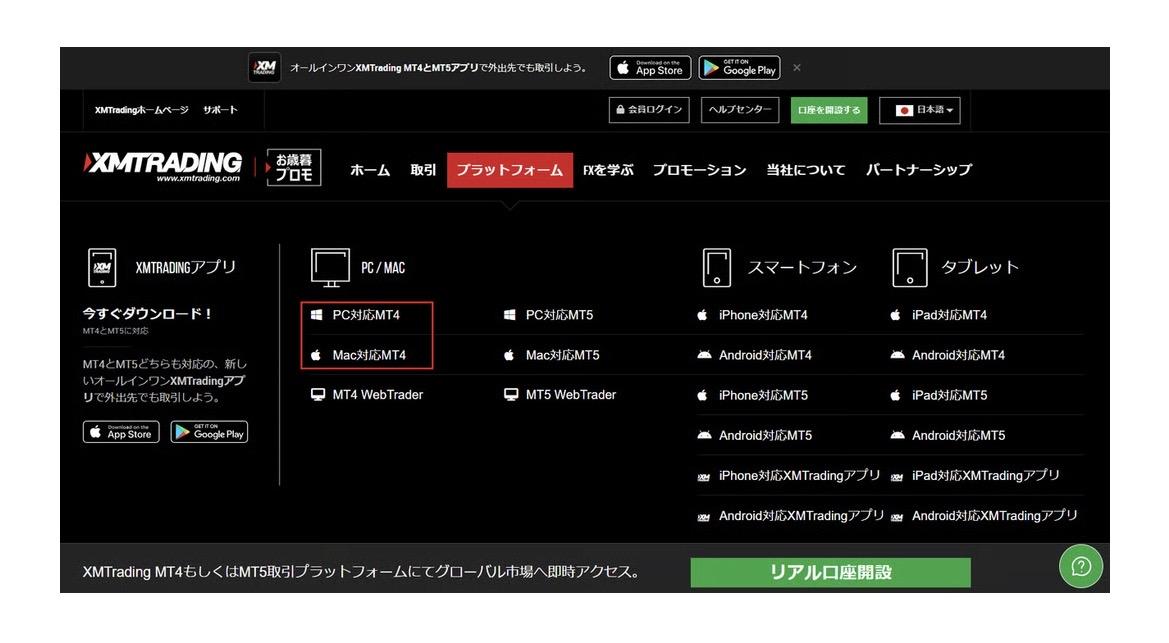
Task: Click the リアル口座開設 green button
Action: click(x=830, y=572)
